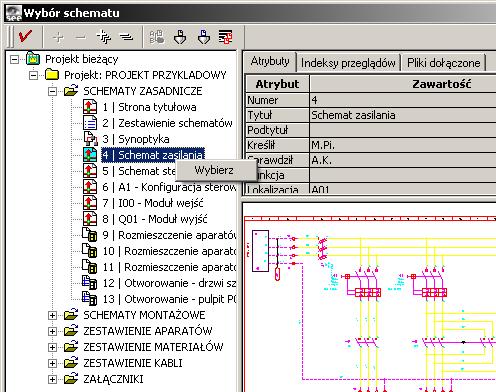Collapse the Projekt bieżący root node

14,60
